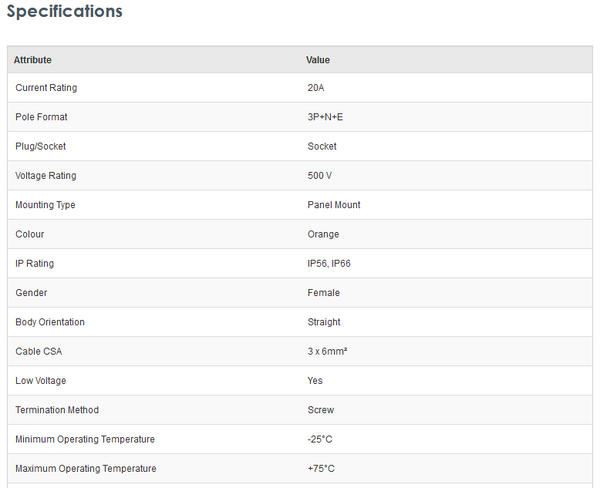Click the IP56, IP66 rating value
The height and width of the screenshot is (488, 600).
pyautogui.click(x=328, y=264)
